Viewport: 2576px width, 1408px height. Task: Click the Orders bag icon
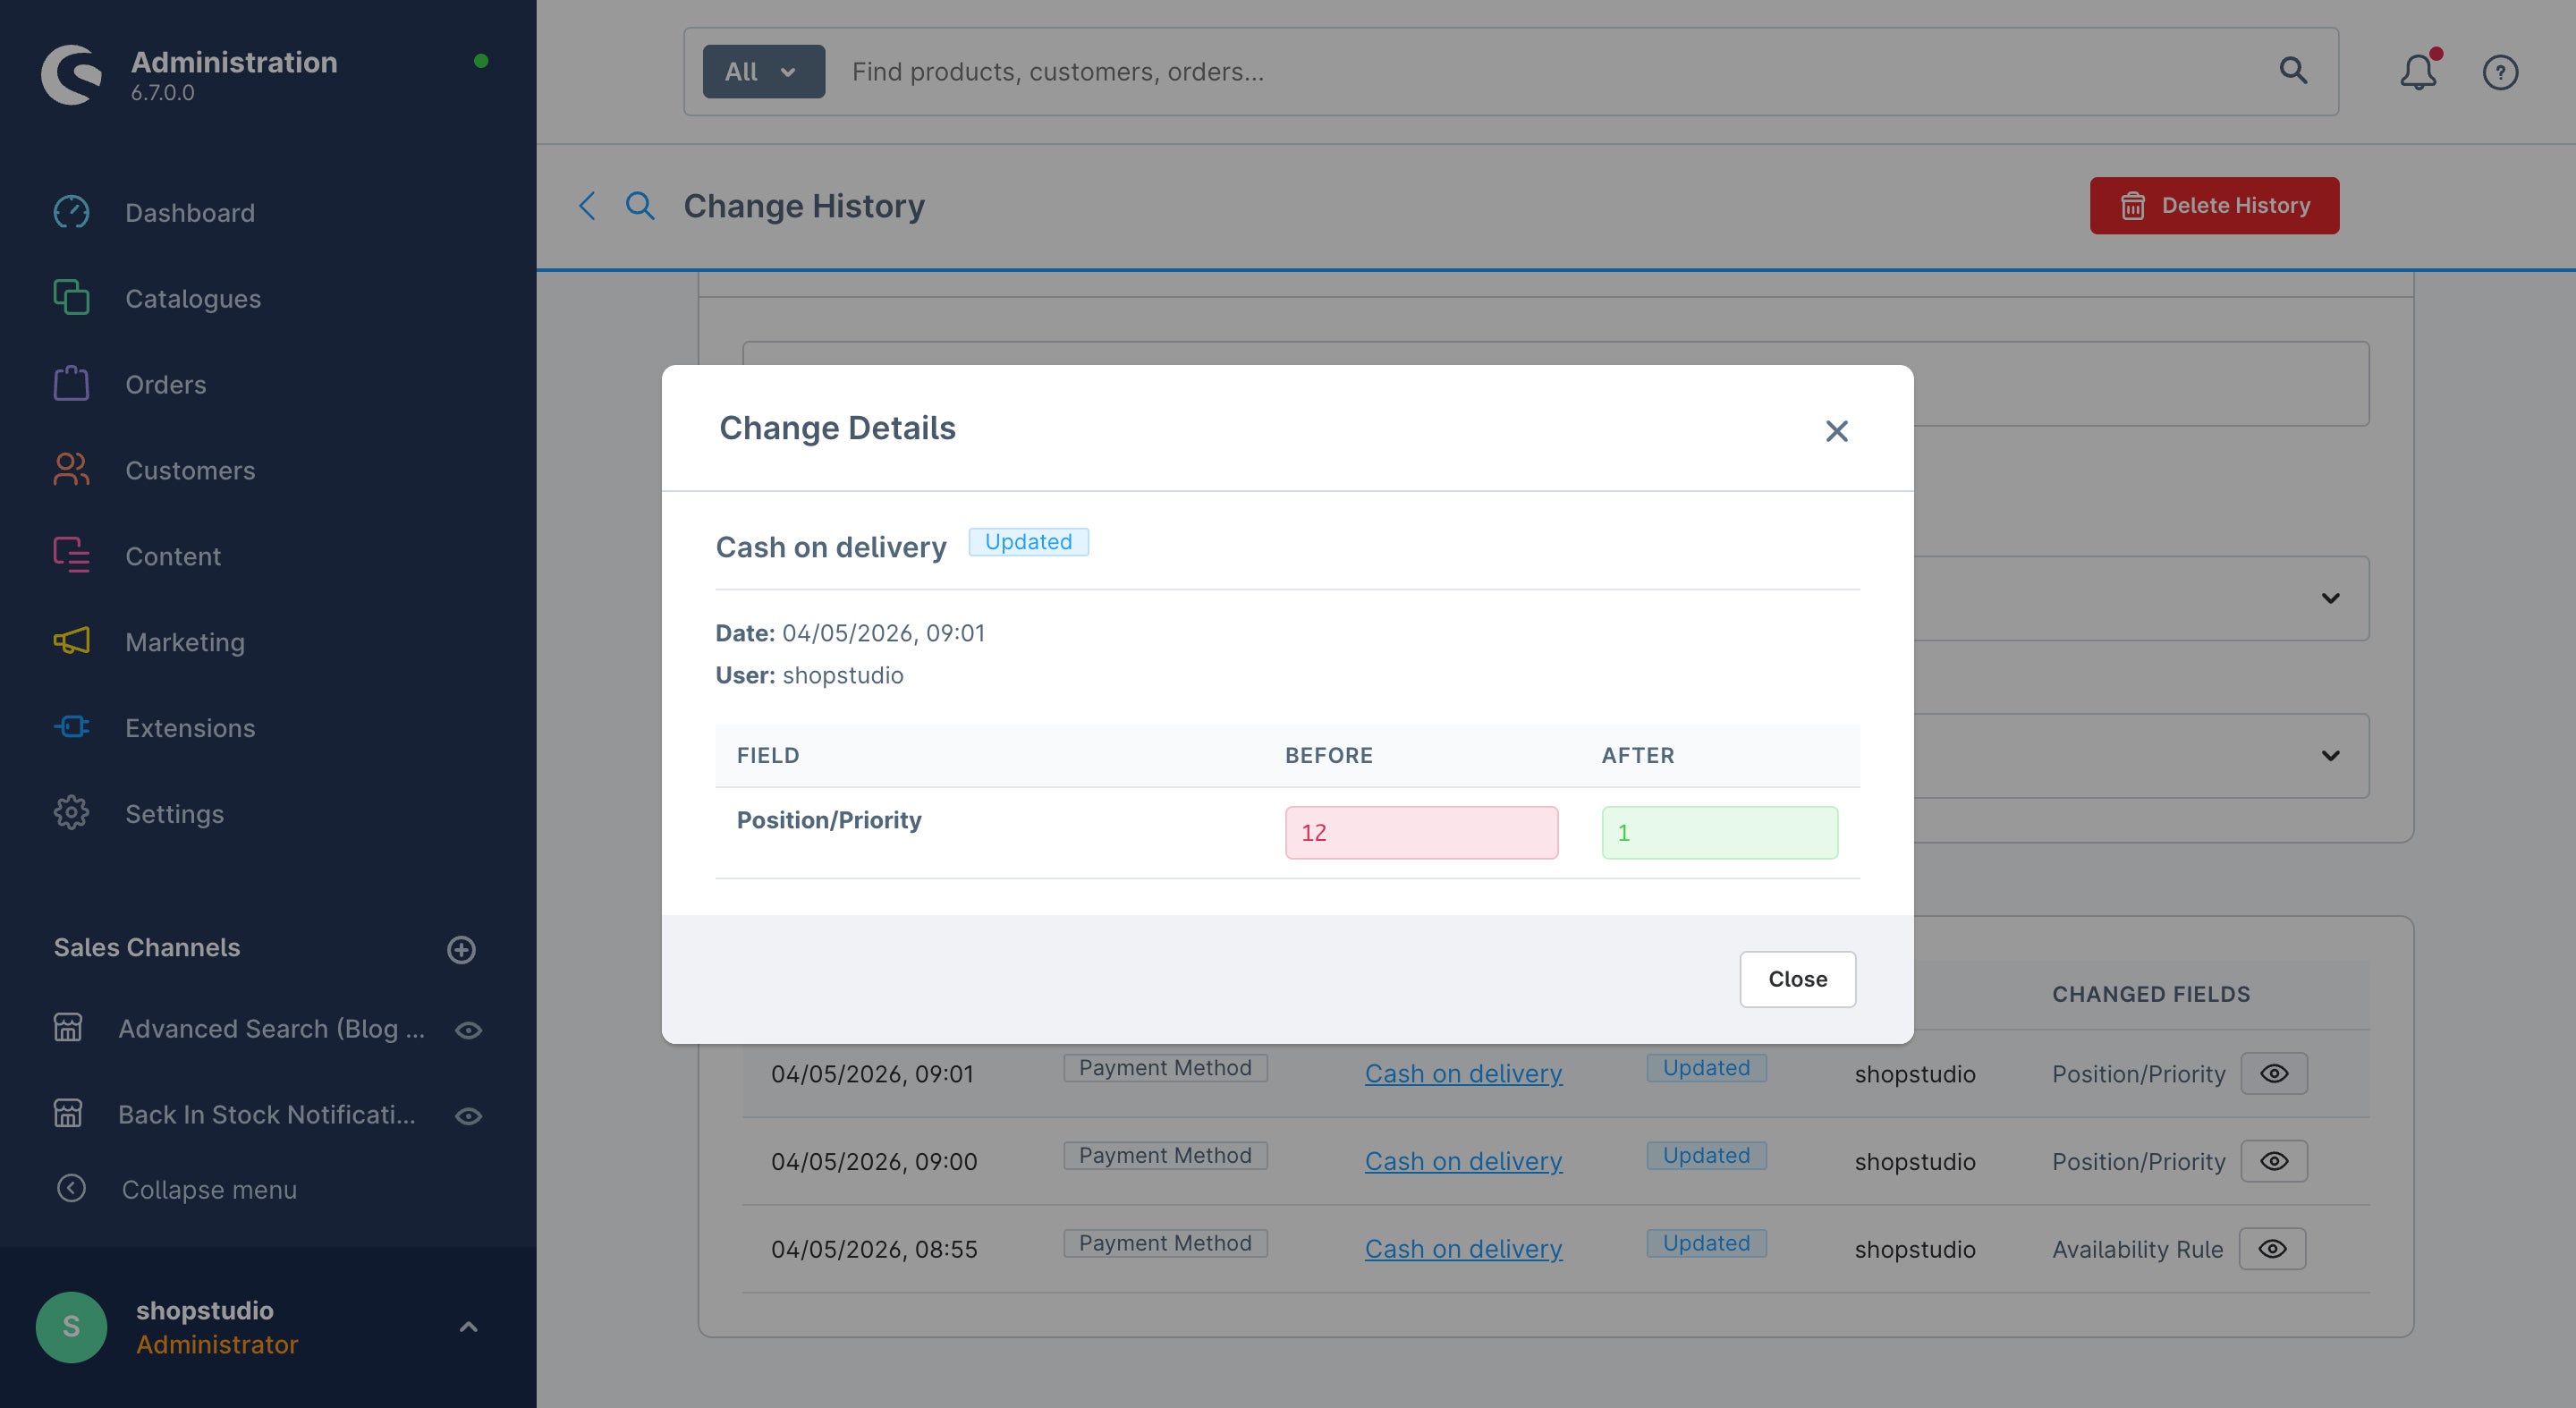[x=71, y=384]
